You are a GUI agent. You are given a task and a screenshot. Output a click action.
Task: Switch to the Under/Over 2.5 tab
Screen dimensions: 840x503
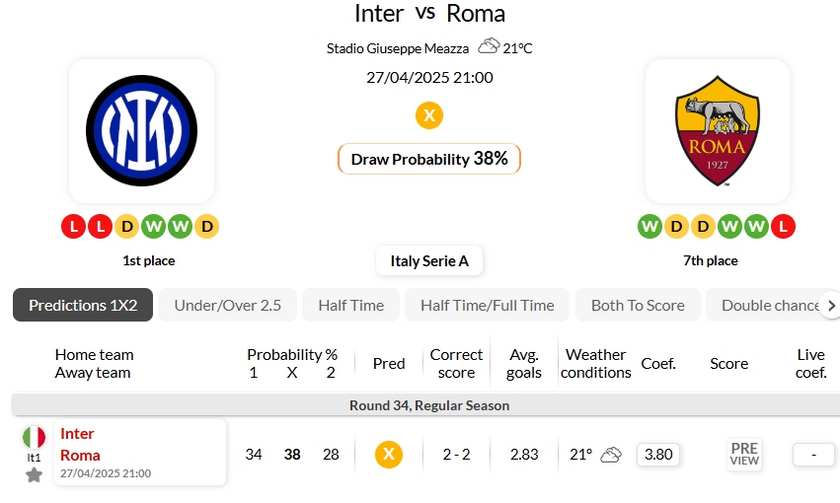228,305
